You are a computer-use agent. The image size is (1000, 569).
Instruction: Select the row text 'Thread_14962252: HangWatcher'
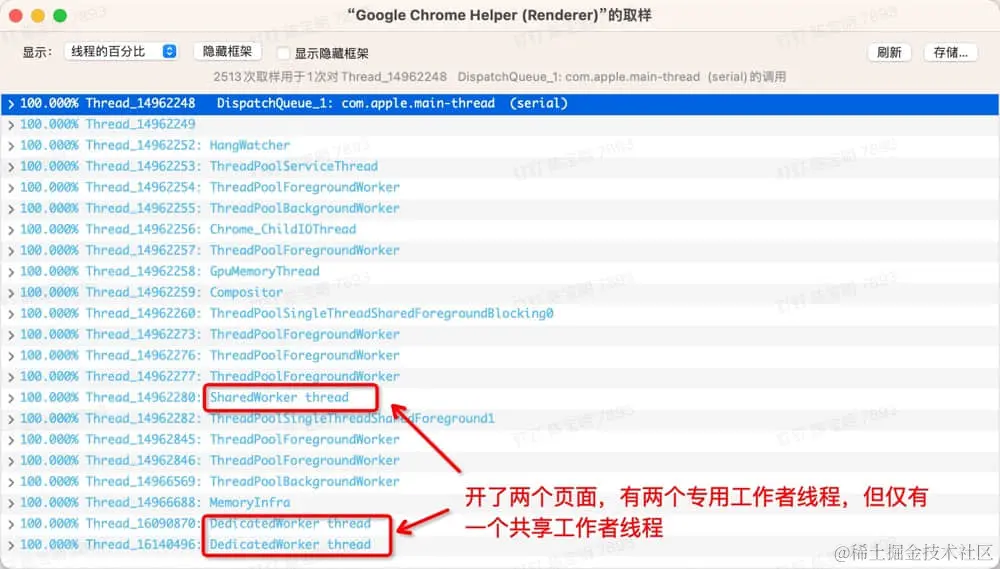[188, 145]
